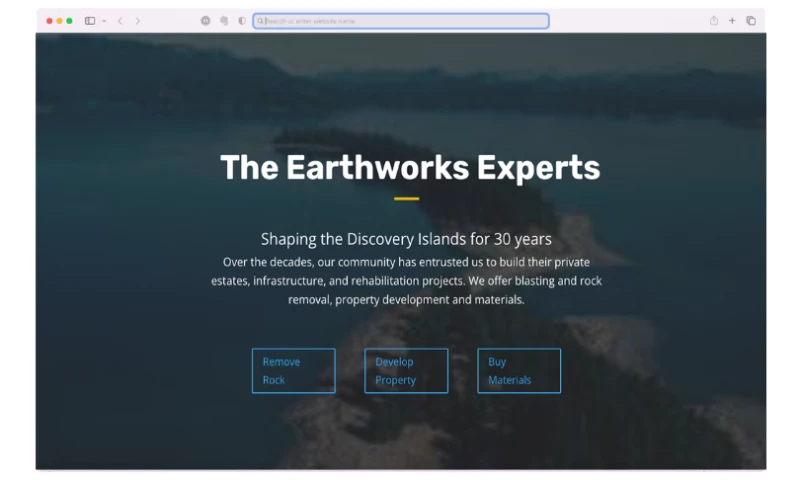Open the Develop Property button
800x480 pixels.
(x=406, y=371)
